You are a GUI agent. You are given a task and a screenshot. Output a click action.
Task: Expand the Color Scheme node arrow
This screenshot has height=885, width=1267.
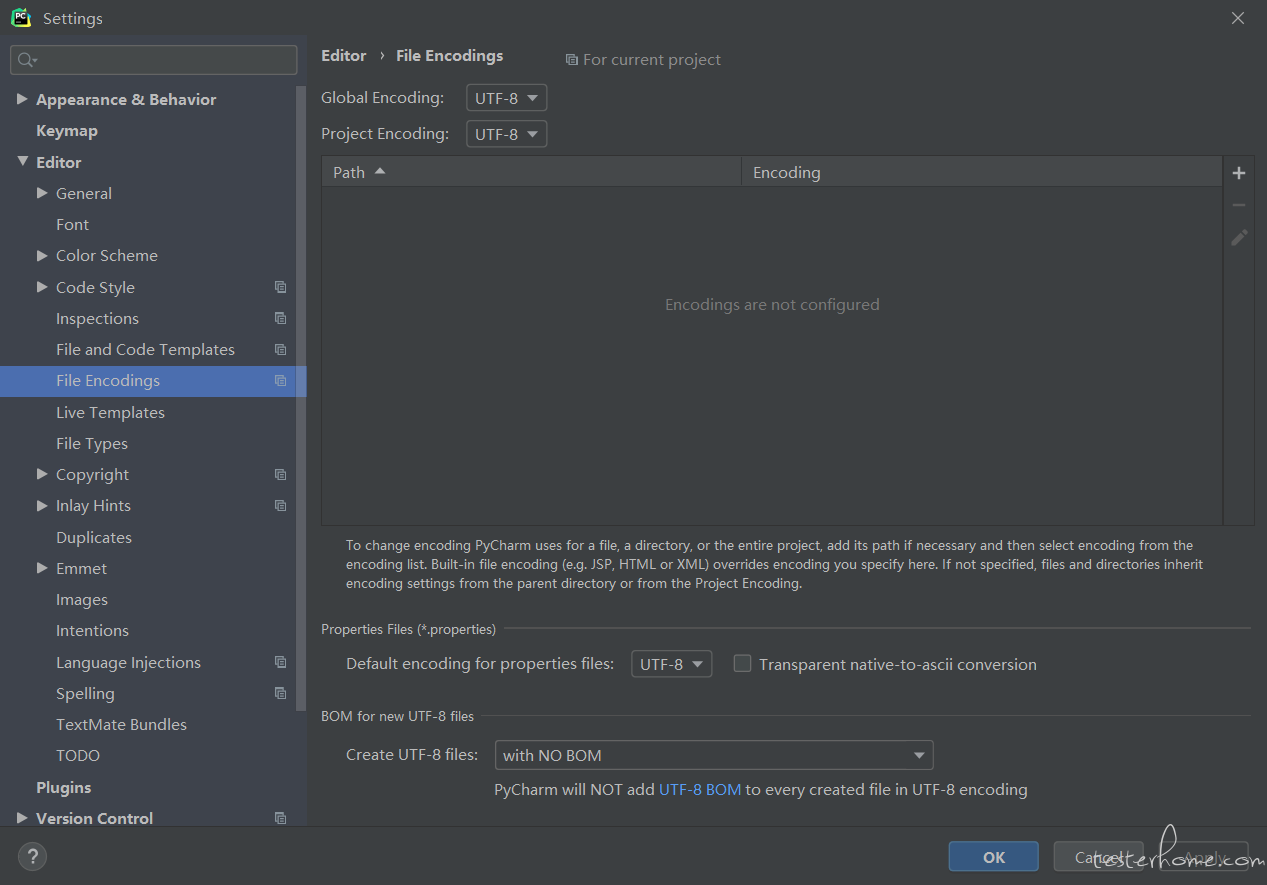42,255
